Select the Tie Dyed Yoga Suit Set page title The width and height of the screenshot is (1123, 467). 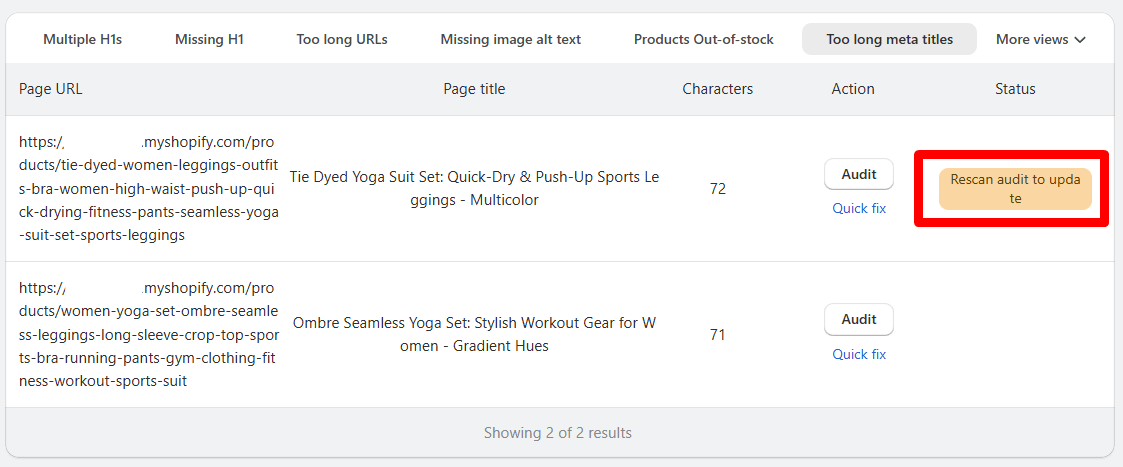coord(474,188)
